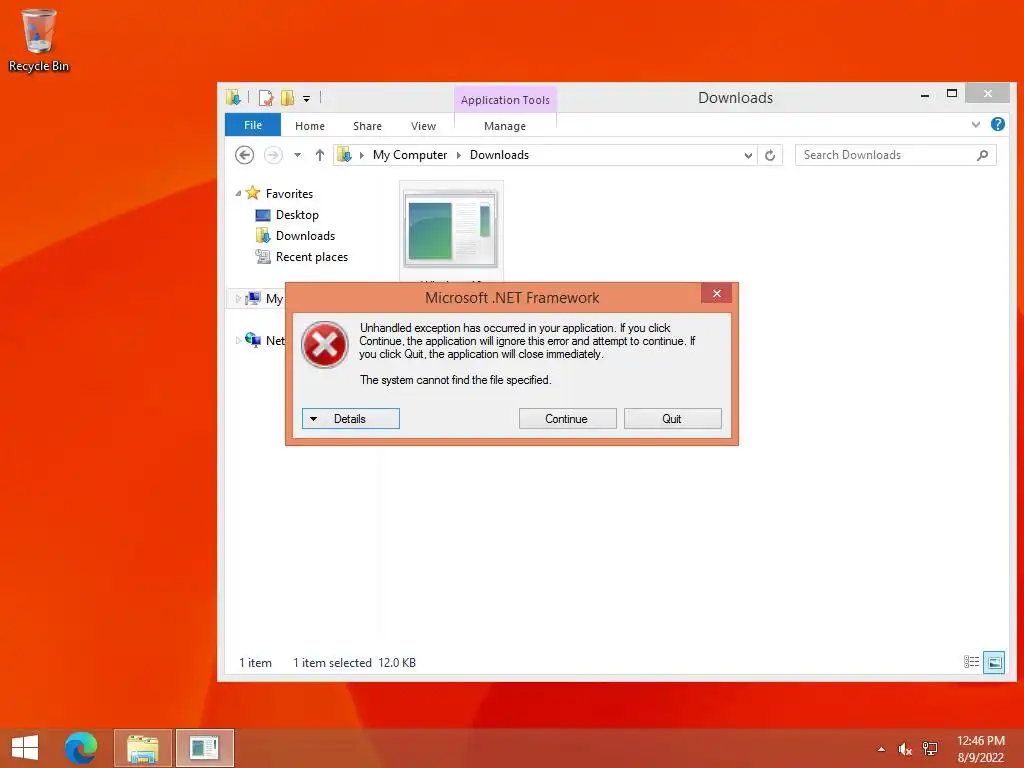Image resolution: width=1024 pixels, height=768 pixels.
Task: Click the New folder icon in title bar
Action: tap(287, 98)
